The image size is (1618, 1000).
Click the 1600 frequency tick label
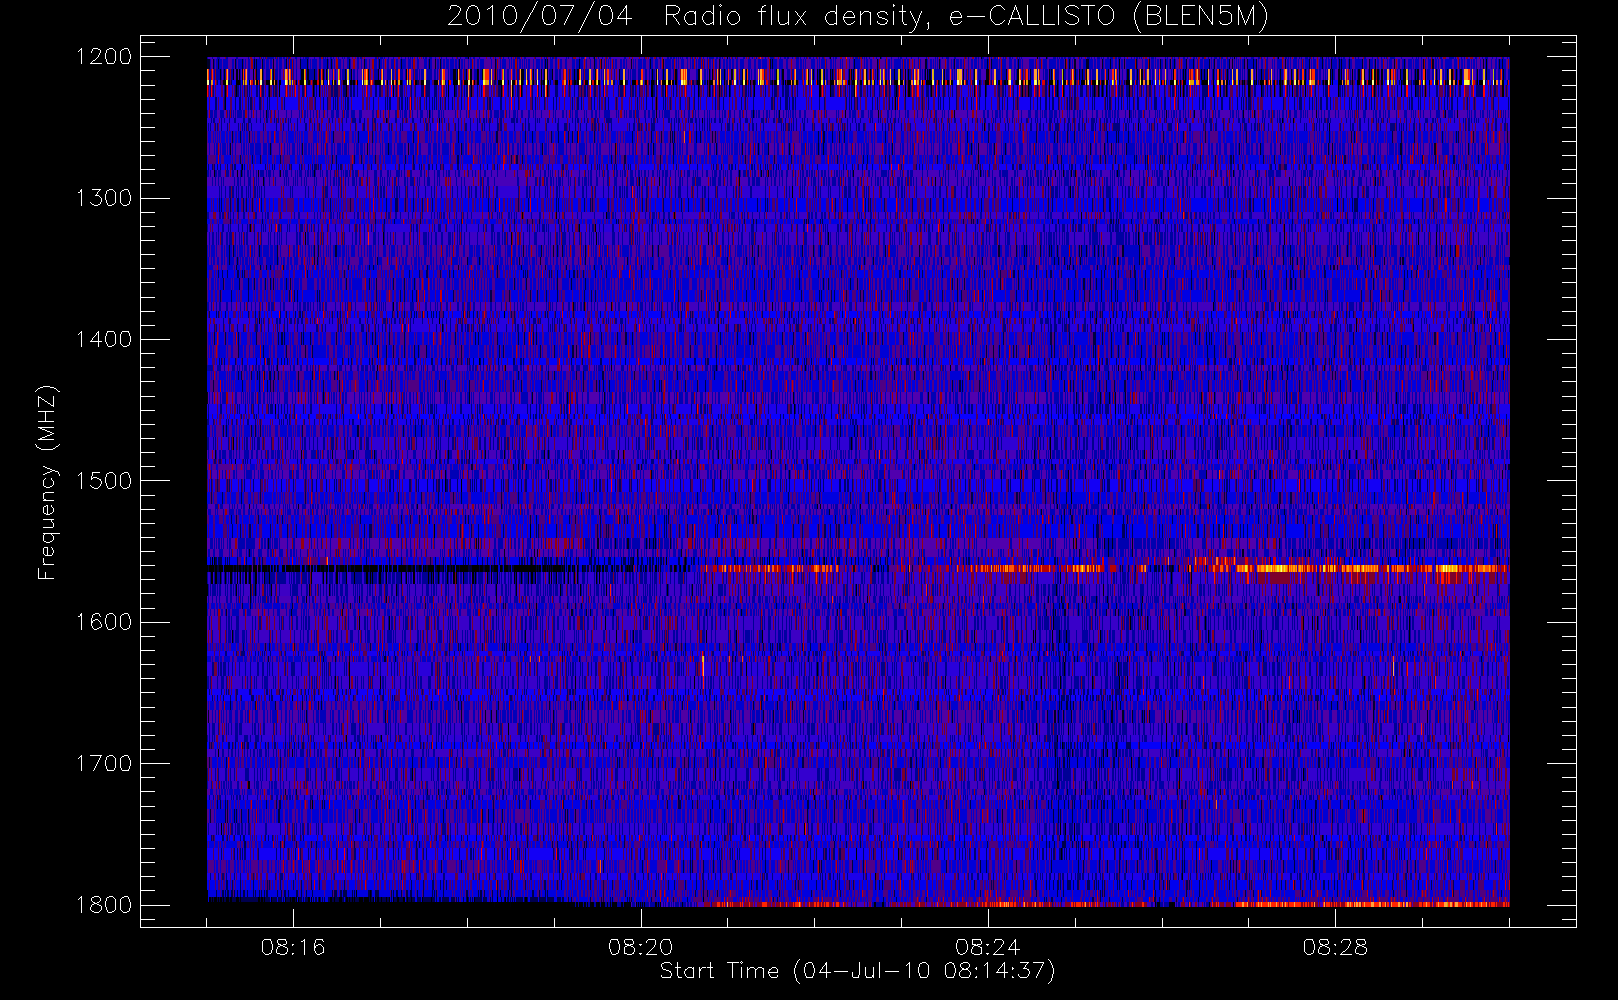tap(105, 622)
